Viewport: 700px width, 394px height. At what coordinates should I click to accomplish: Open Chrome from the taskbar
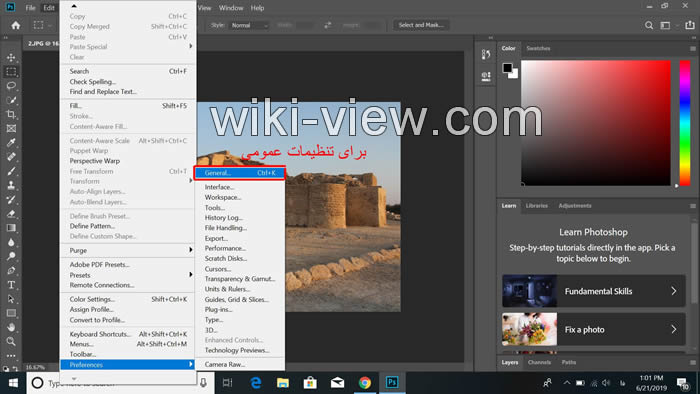point(365,382)
